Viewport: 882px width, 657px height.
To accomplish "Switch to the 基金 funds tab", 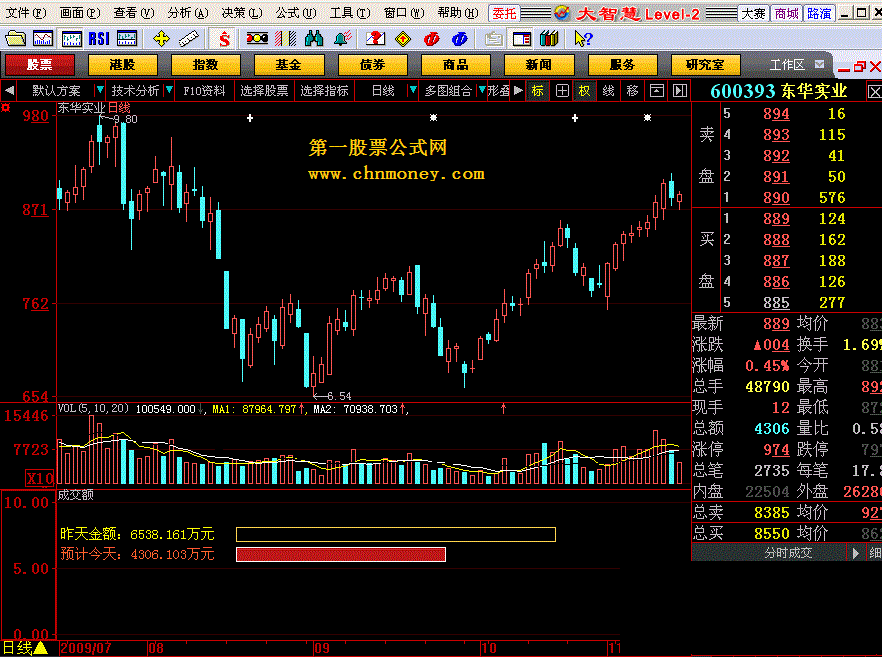I will click(289, 65).
